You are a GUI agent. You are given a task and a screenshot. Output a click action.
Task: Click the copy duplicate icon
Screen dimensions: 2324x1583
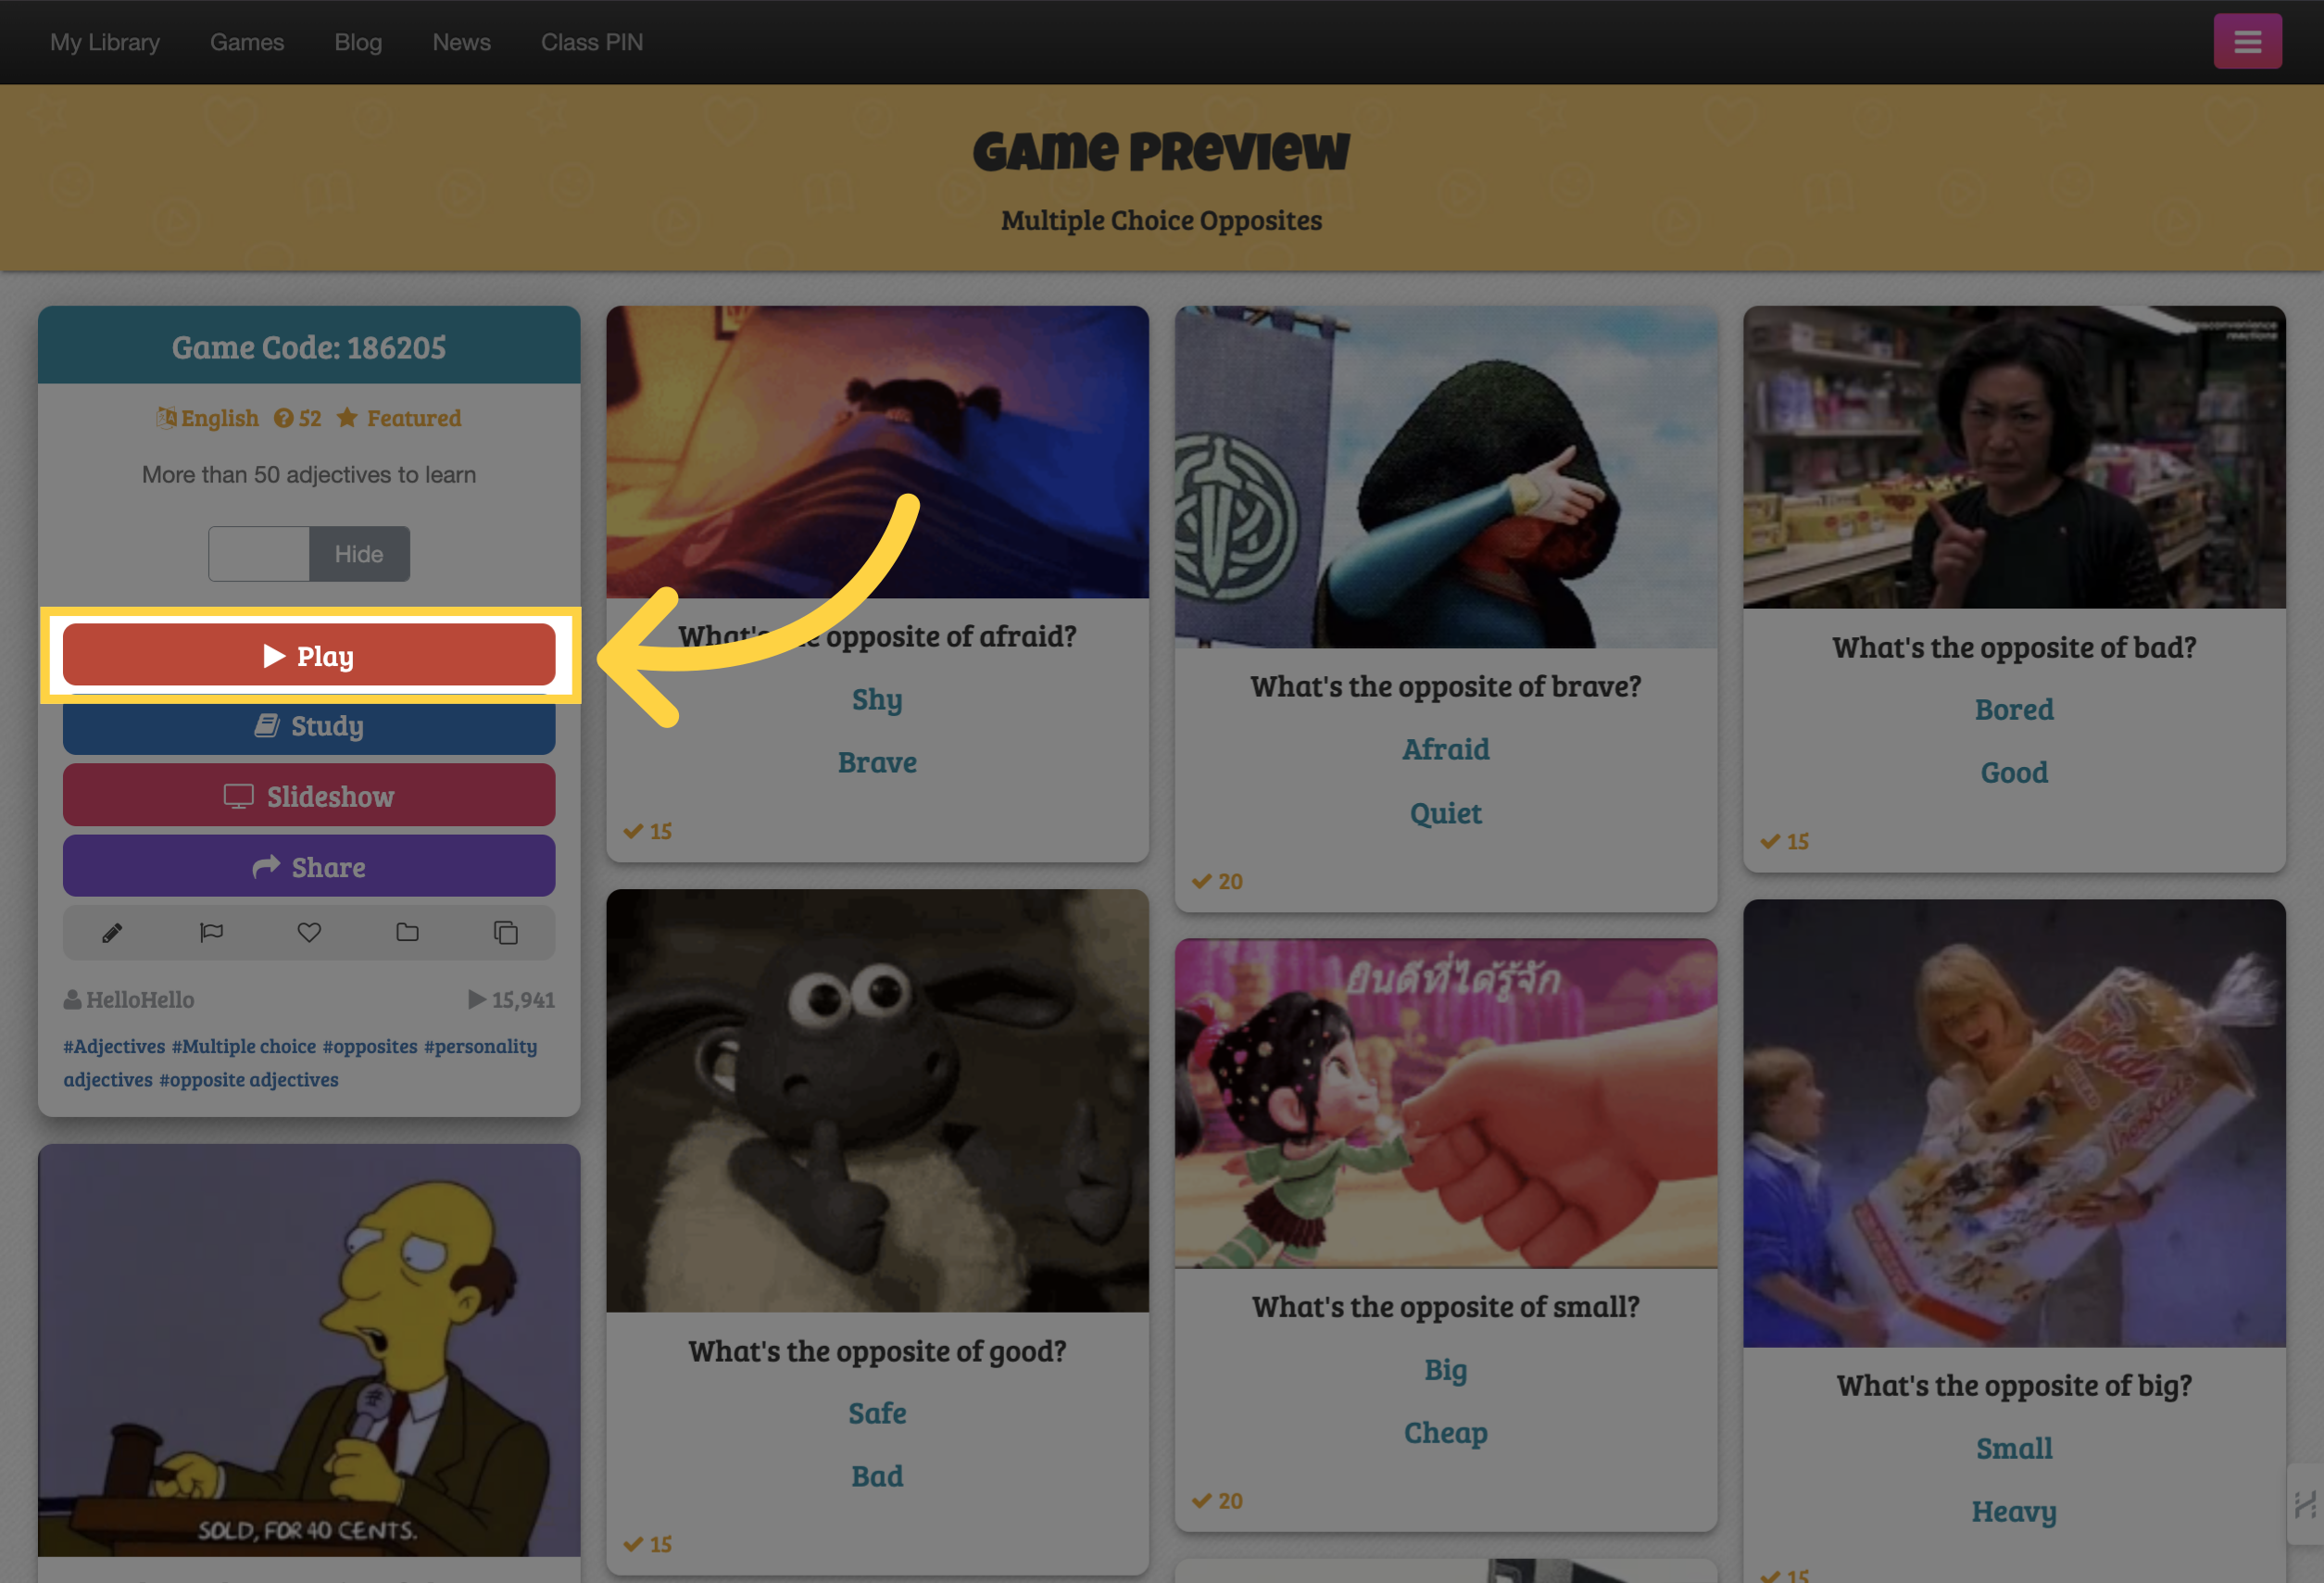pos(506,933)
